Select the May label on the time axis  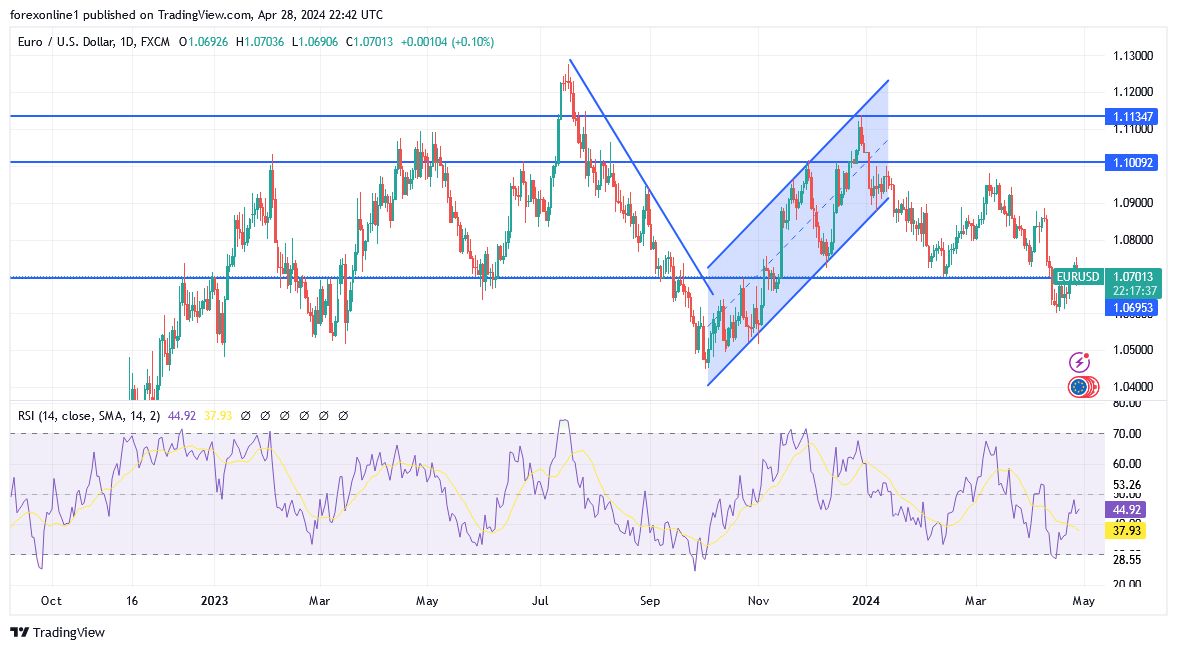pos(1085,601)
